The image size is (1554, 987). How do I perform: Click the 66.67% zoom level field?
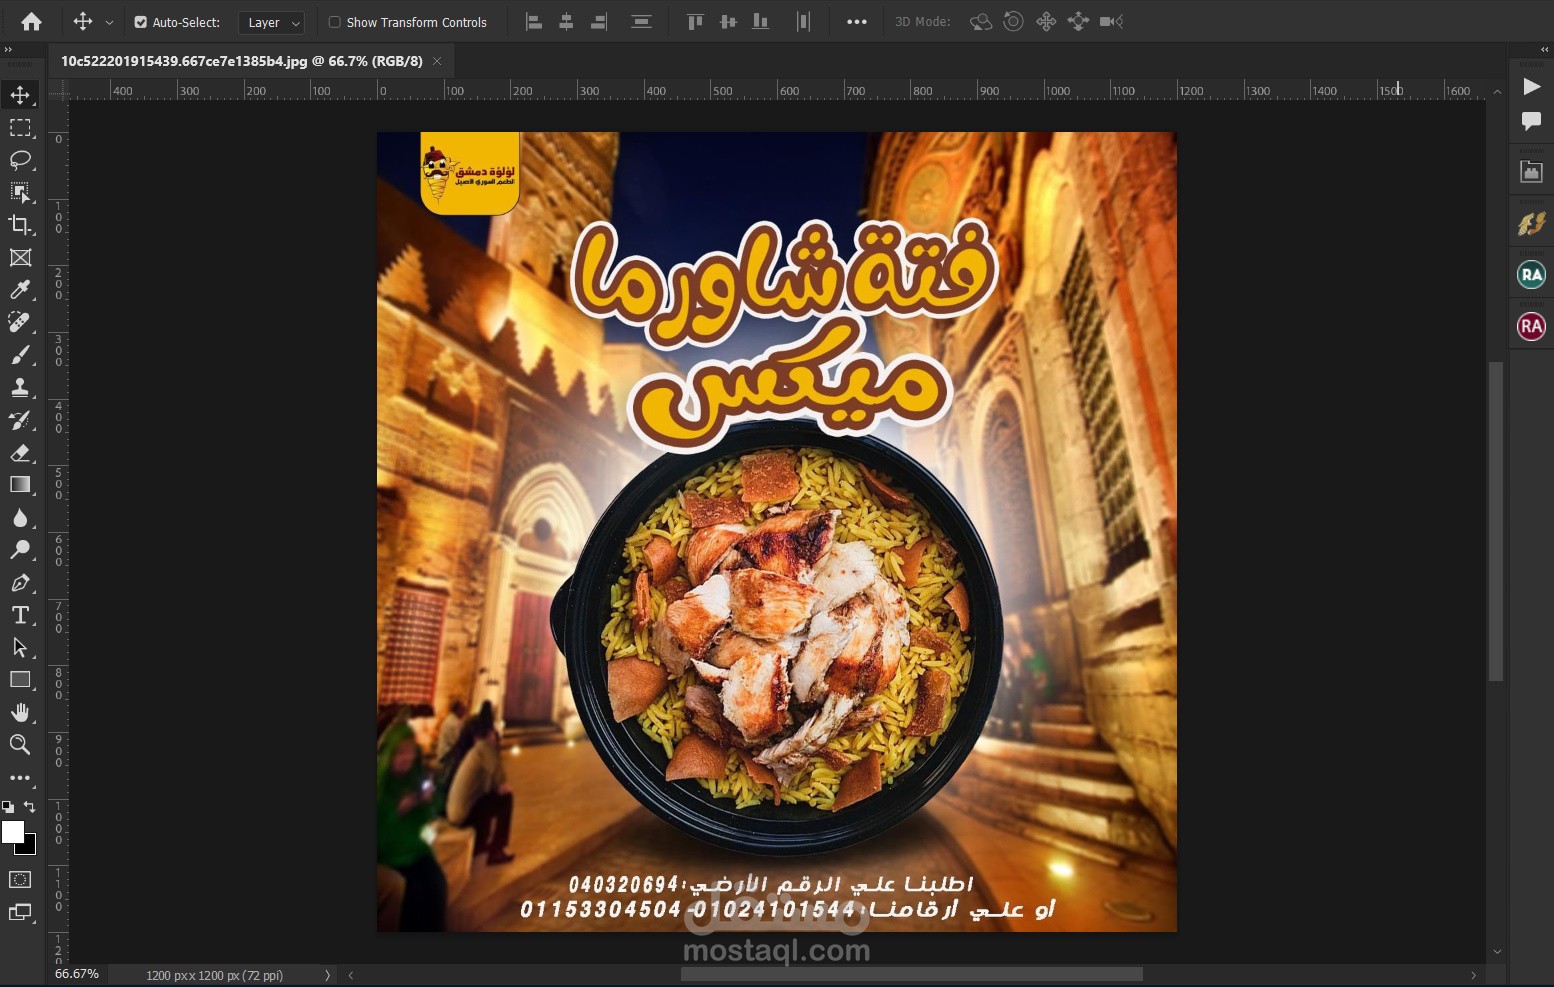click(77, 974)
